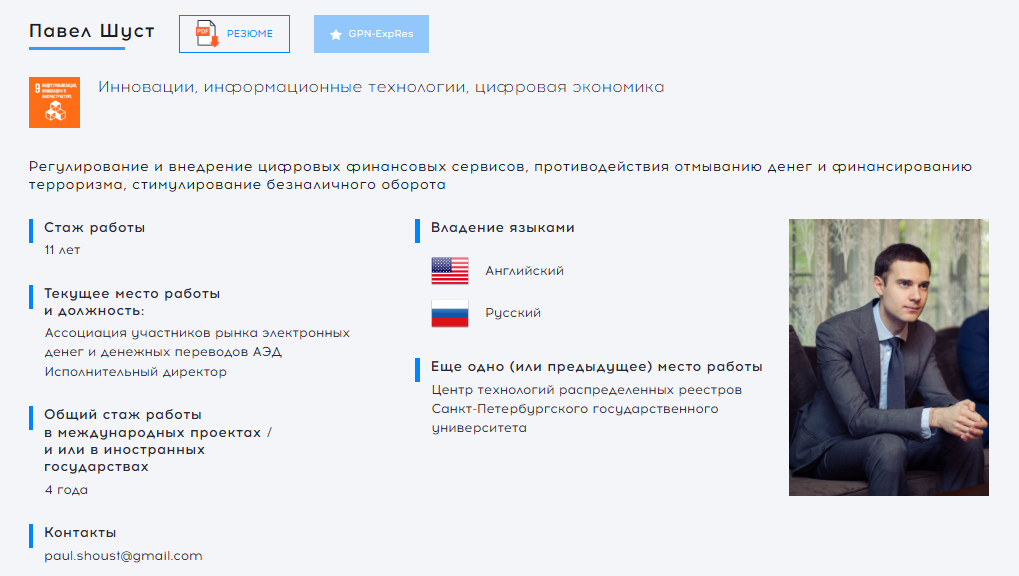
Task: Download the РЕЗЮМЕ PDF file
Action: click(x=234, y=34)
